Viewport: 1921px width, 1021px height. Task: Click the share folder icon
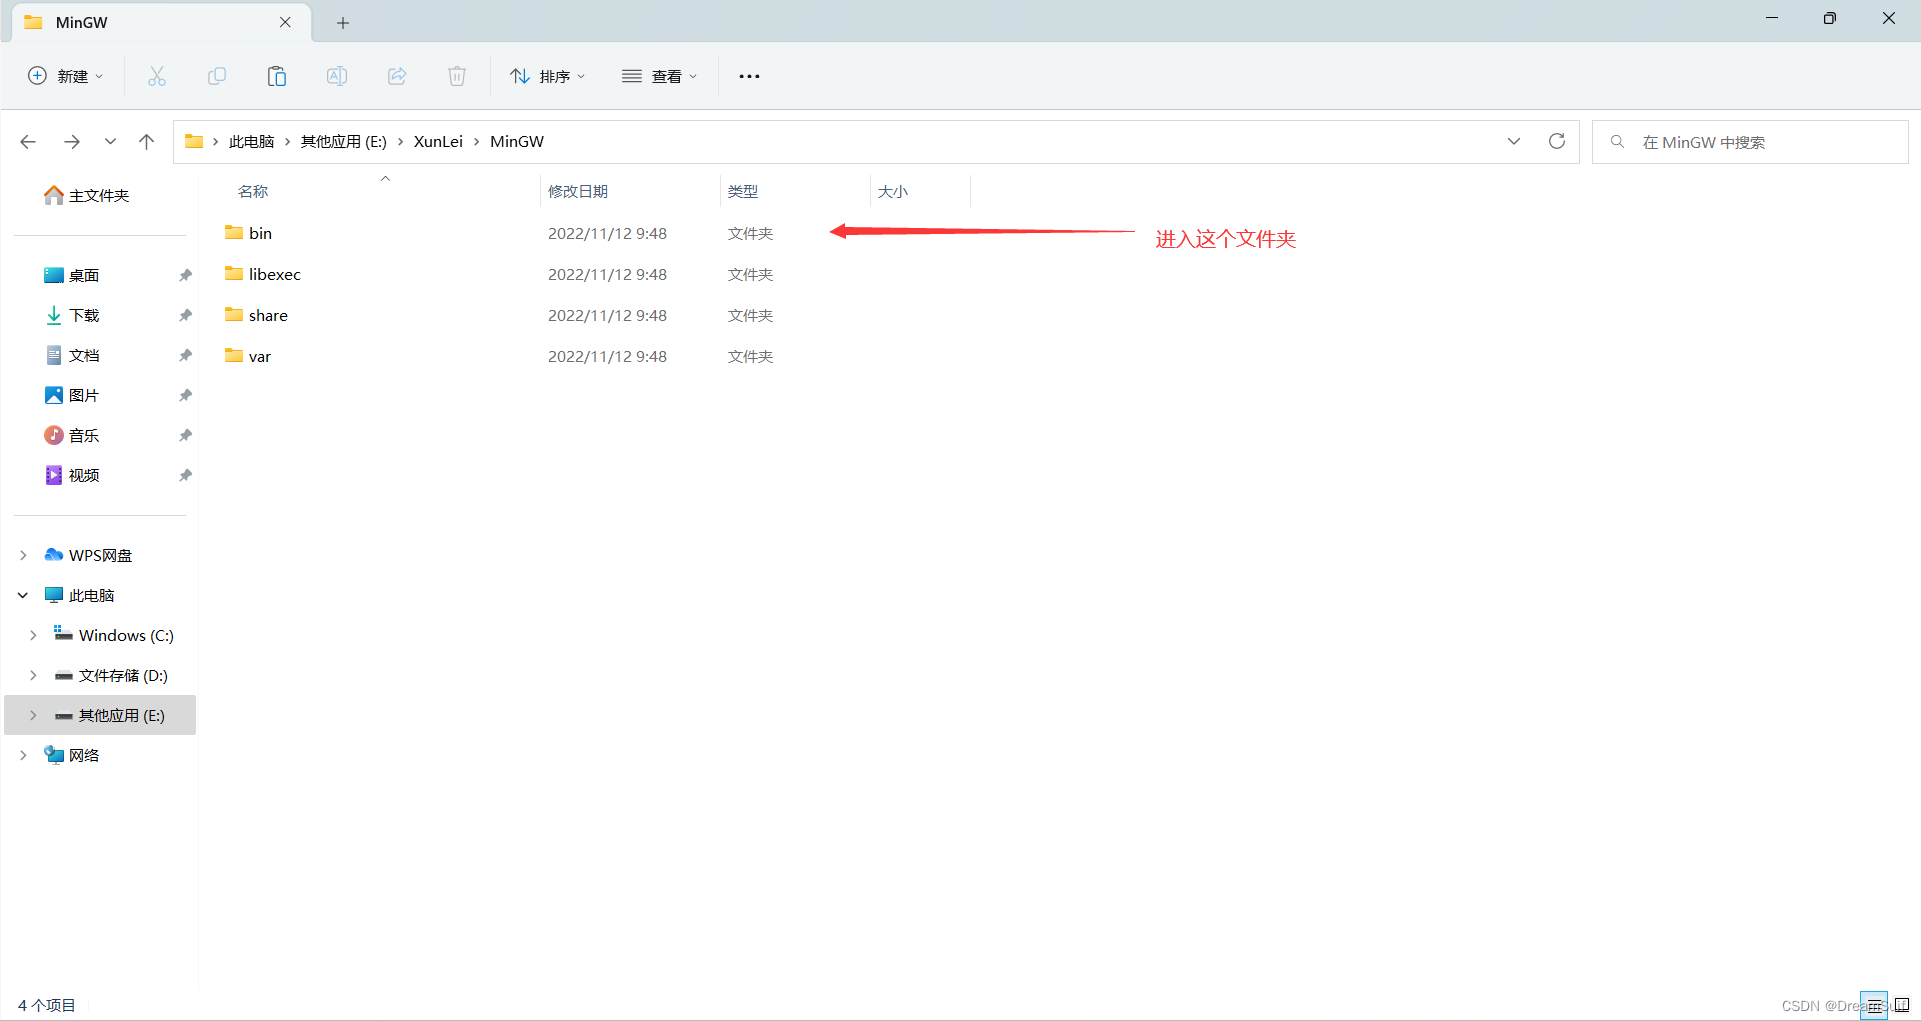click(x=234, y=314)
